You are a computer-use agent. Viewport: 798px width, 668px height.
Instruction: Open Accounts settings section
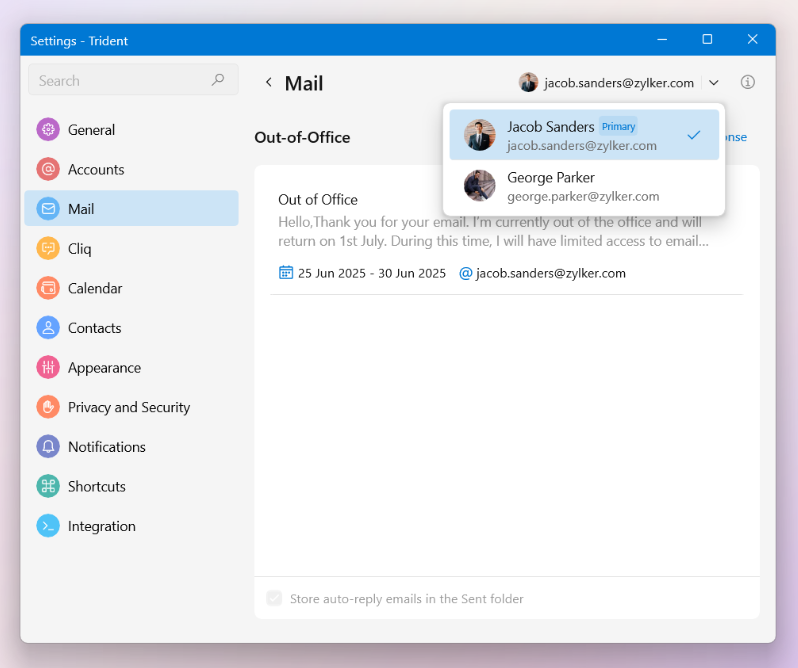pos(131,169)
